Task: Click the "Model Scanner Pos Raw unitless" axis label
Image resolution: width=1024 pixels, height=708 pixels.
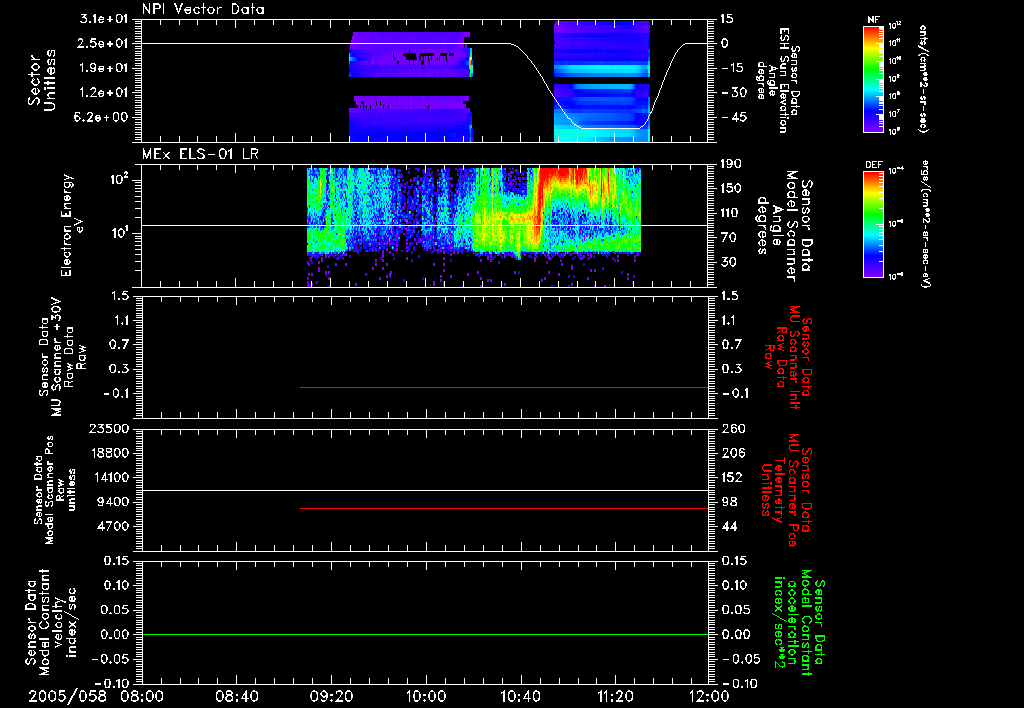Action: click(55, 490)
